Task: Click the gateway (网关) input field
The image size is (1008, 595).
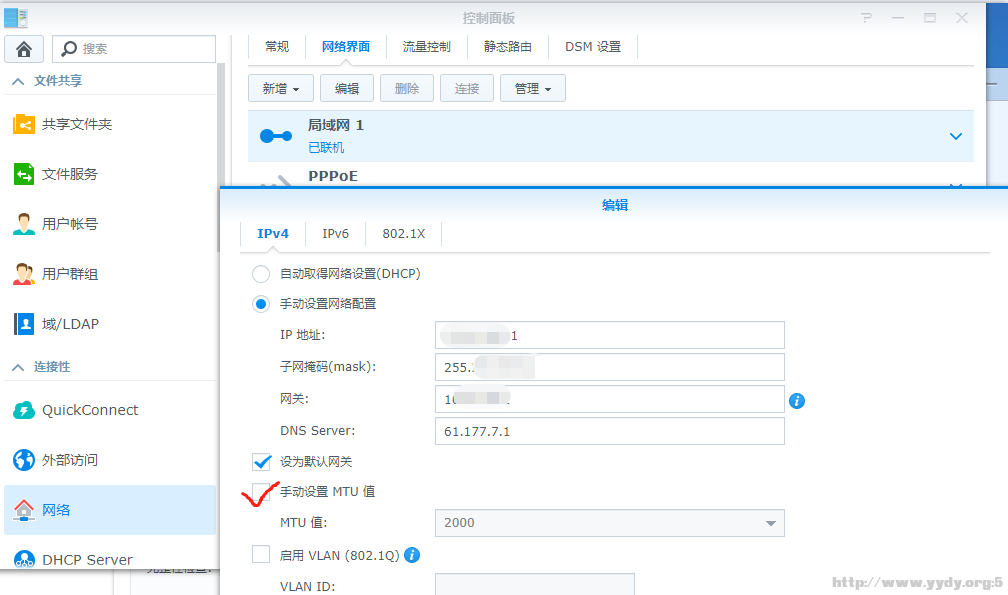Action: (609, 400)
